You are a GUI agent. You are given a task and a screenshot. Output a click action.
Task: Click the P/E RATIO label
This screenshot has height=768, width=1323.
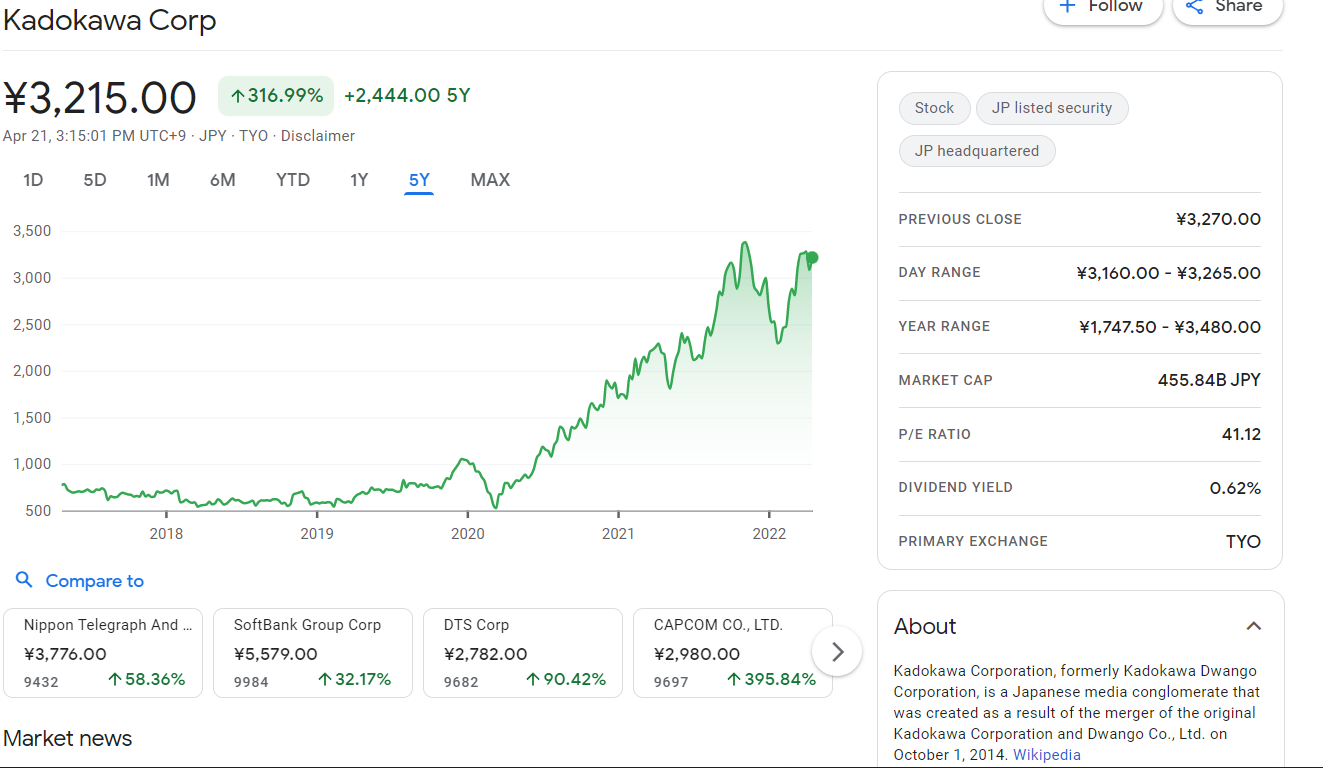tap(935, 434)
